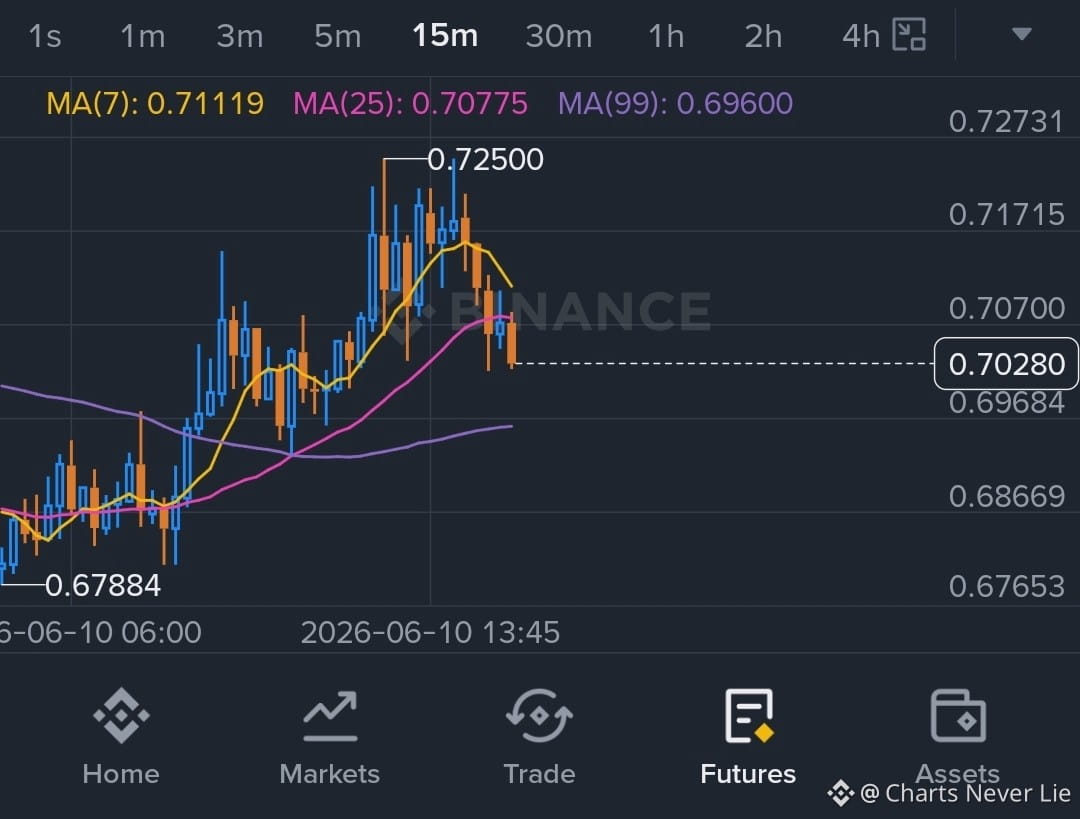Click the current price tag 0.70280

click(1006, 364)
